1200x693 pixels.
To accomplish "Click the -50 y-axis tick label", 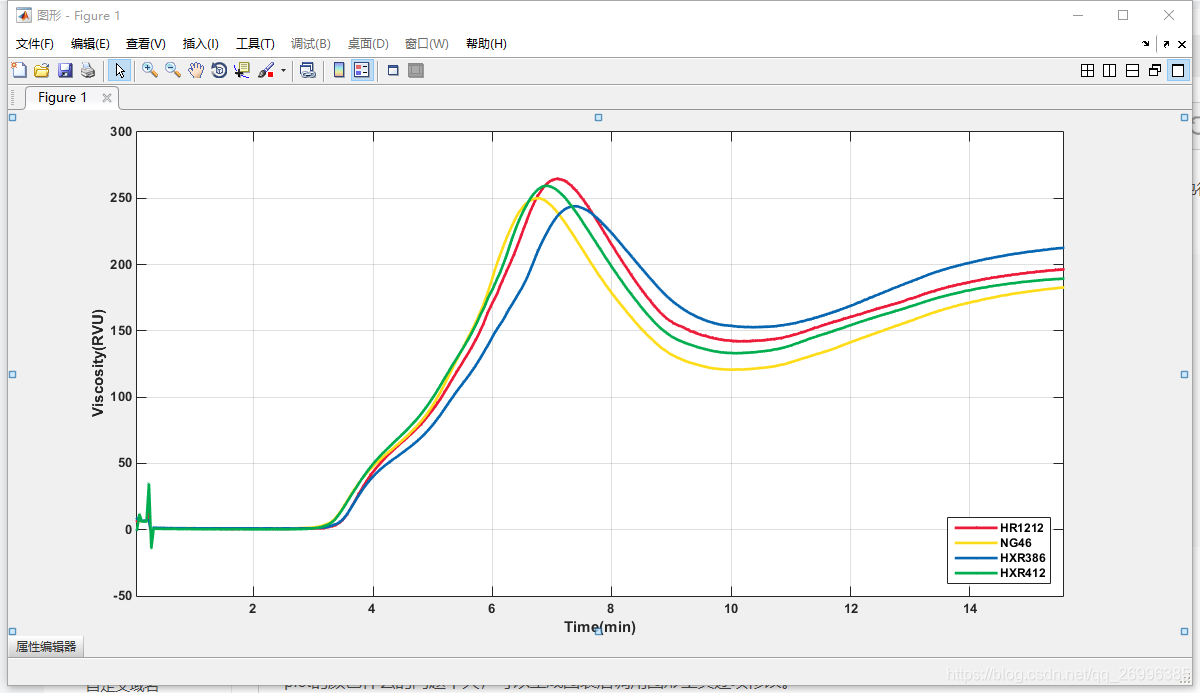I will [x=120, y=596].
